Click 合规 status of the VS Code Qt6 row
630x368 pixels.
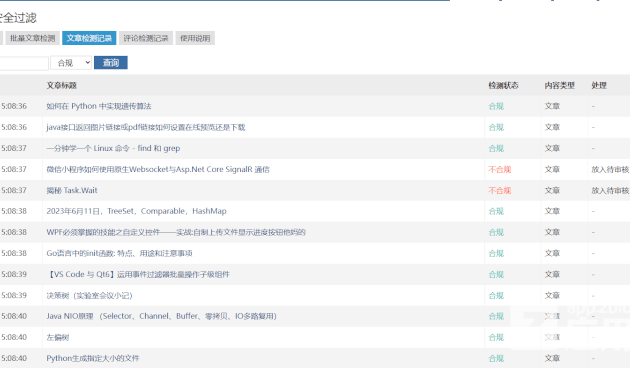tap(496, 274)
